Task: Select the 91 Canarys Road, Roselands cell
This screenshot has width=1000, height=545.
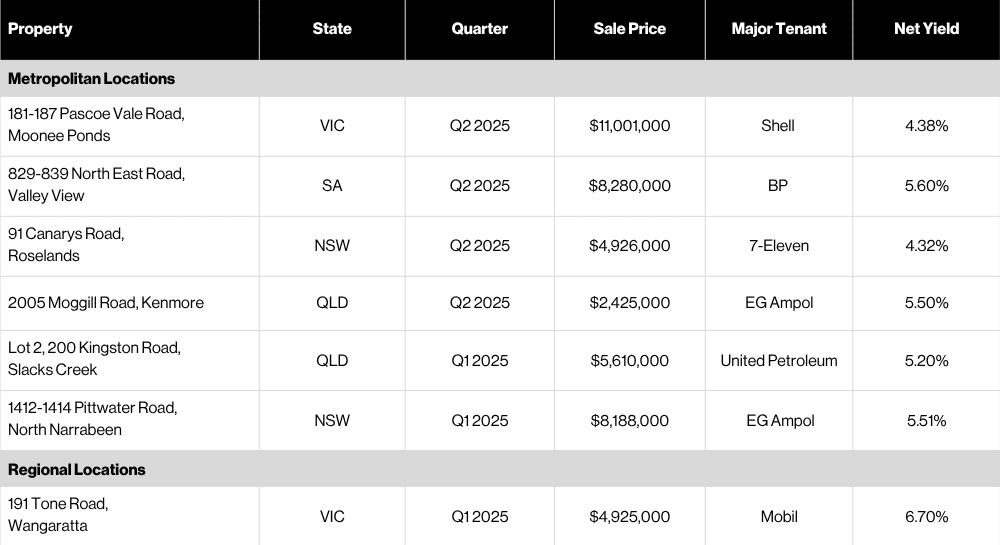Action: (x=66, y=245)
